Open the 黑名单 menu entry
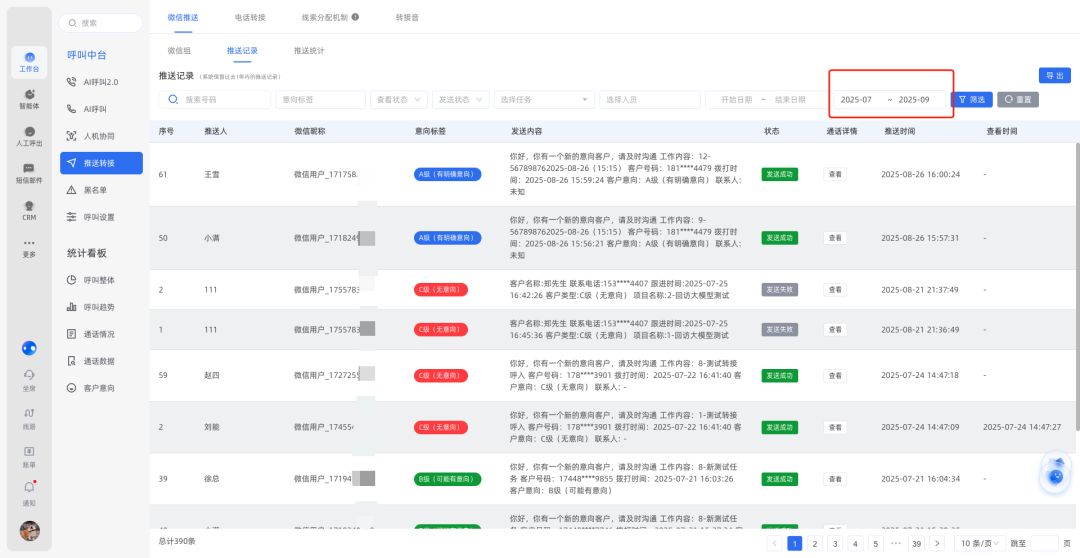This screenshot has height=558, width=1080. (98, 189)
